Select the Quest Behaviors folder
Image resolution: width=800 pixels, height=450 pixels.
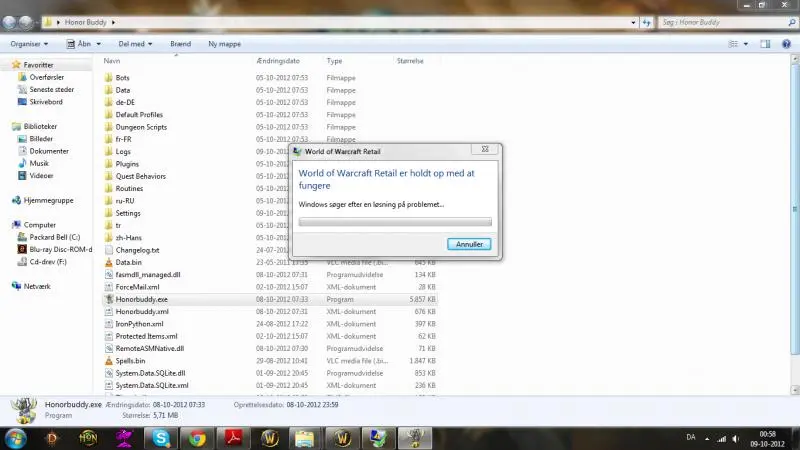click(140, 176)
